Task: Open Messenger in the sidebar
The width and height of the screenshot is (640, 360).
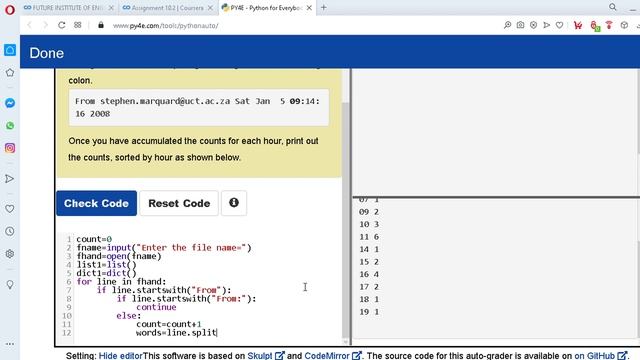Action: (x=10, y=103)
